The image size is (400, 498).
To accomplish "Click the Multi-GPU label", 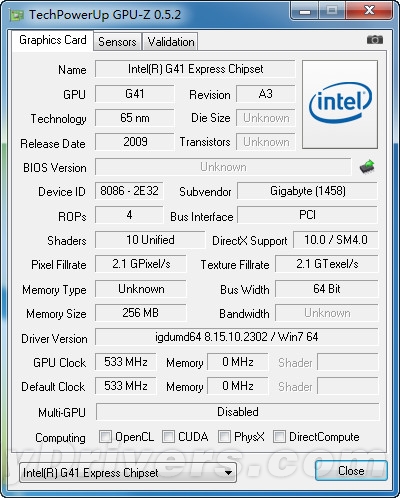I will (62, 413).
